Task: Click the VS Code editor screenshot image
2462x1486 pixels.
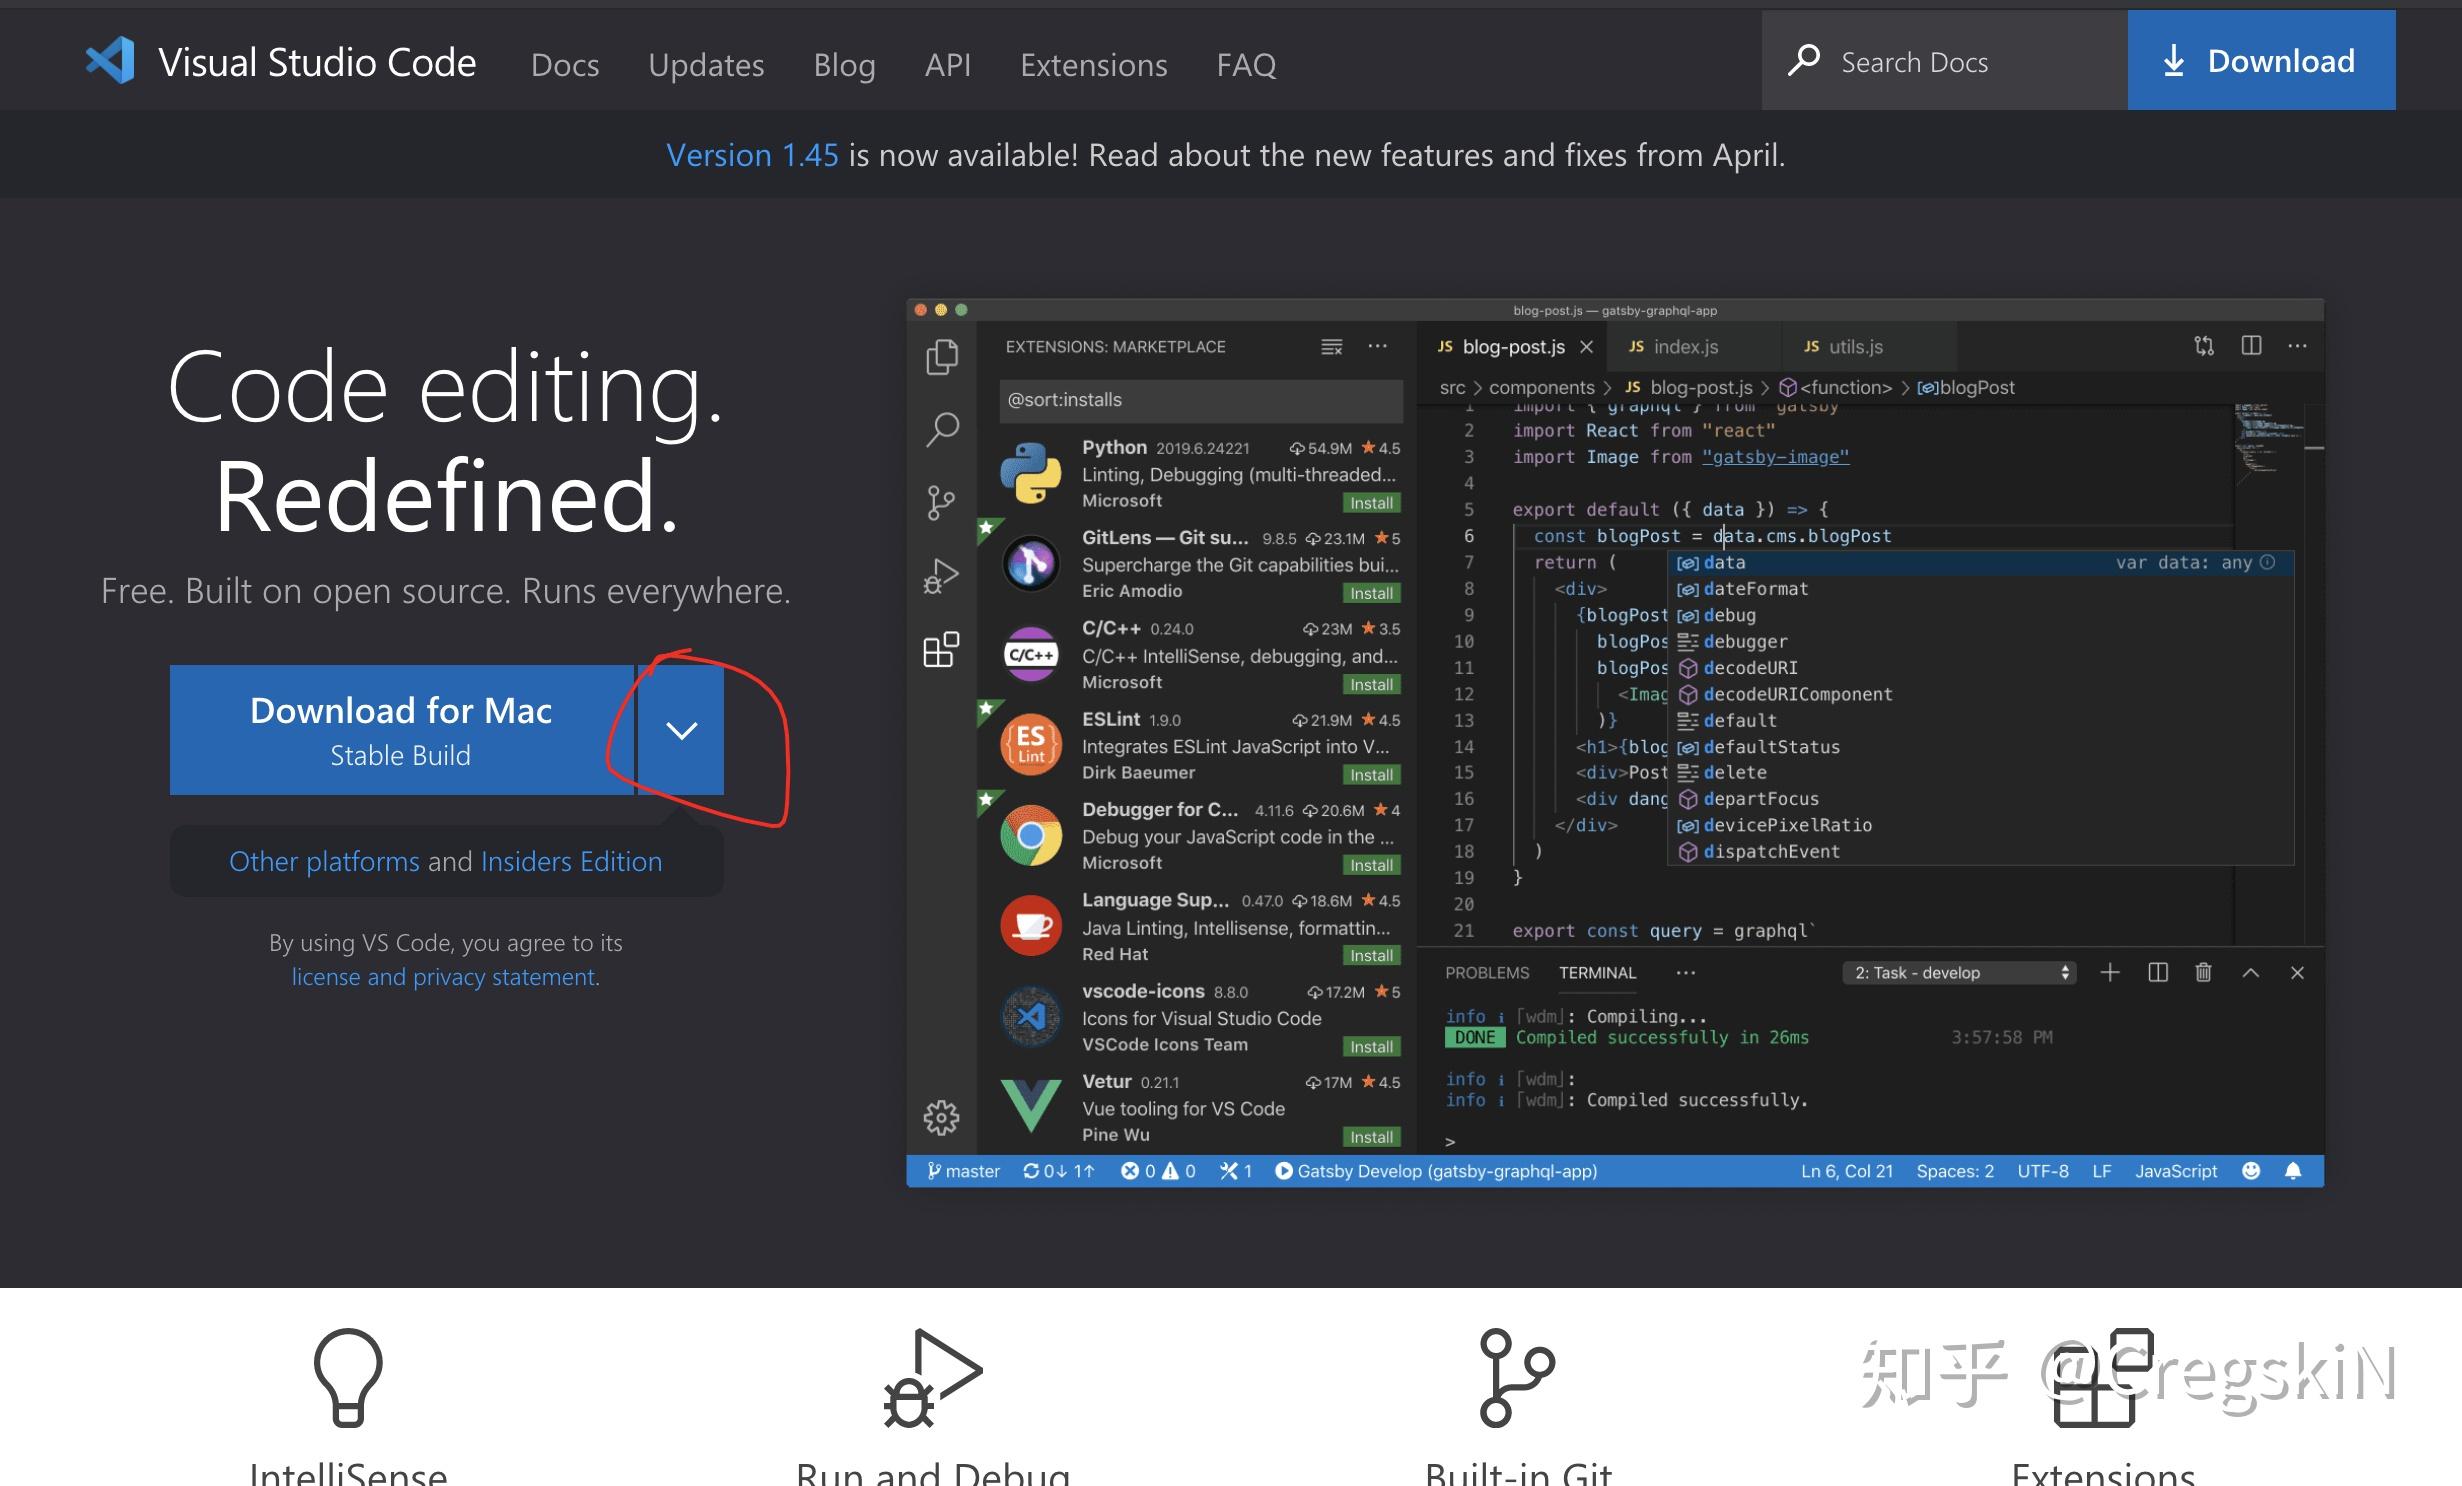Action: [x=1614, y=742]
